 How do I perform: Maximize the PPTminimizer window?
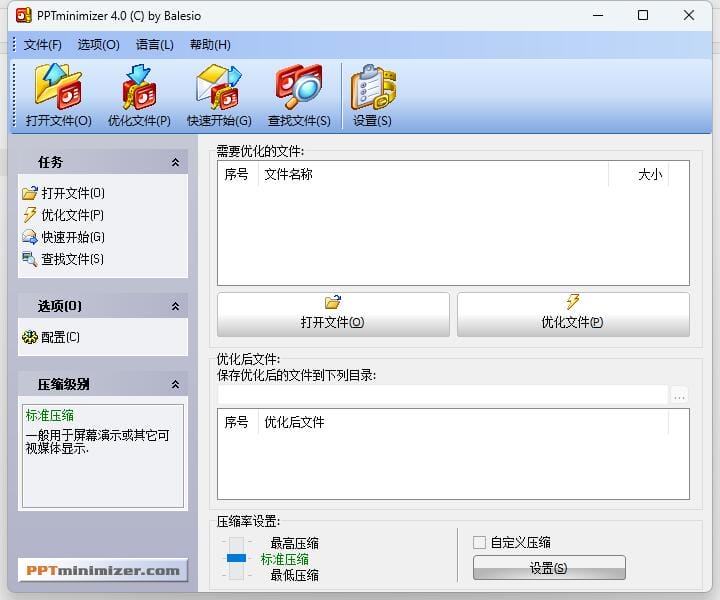(643, 15)
